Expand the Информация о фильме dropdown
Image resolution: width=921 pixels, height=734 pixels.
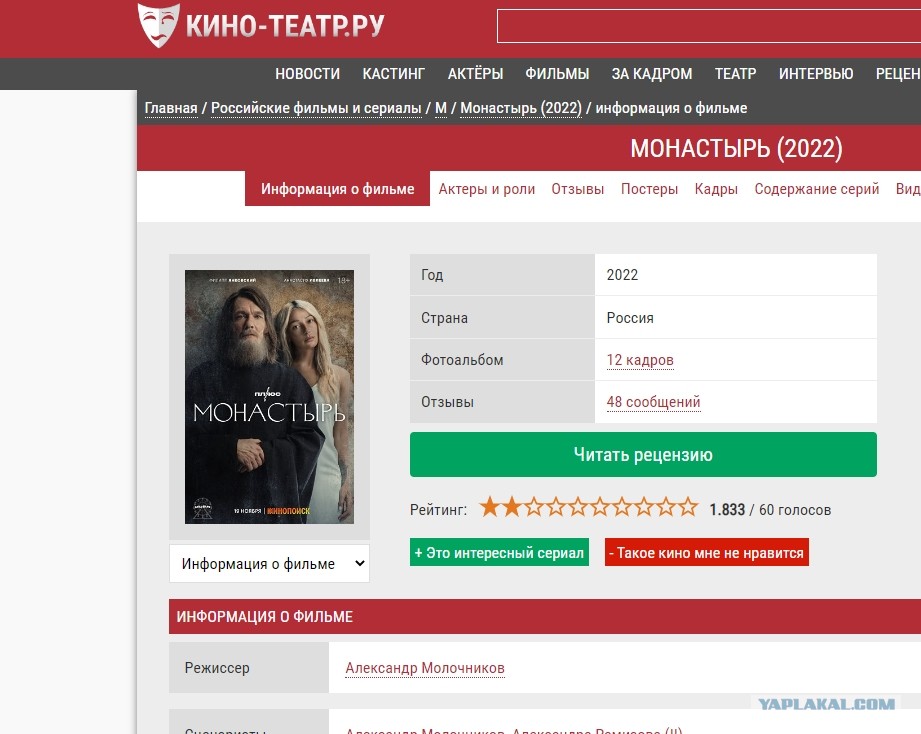[x=269, y=564]
